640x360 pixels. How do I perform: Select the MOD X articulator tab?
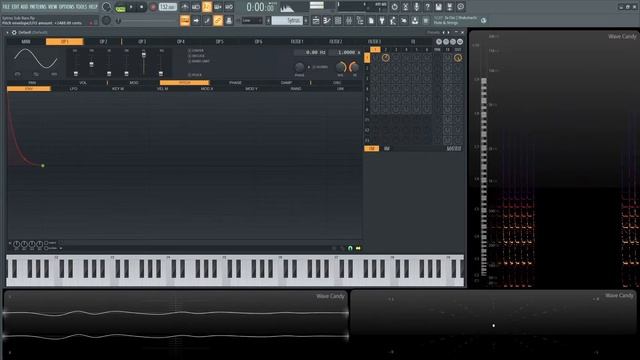(207, 89)
